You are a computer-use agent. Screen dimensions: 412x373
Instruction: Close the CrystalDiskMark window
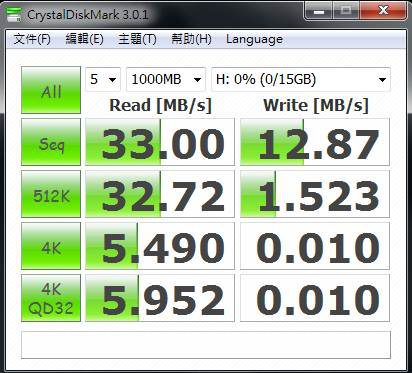pyautogui.click(x=383, y=11)
